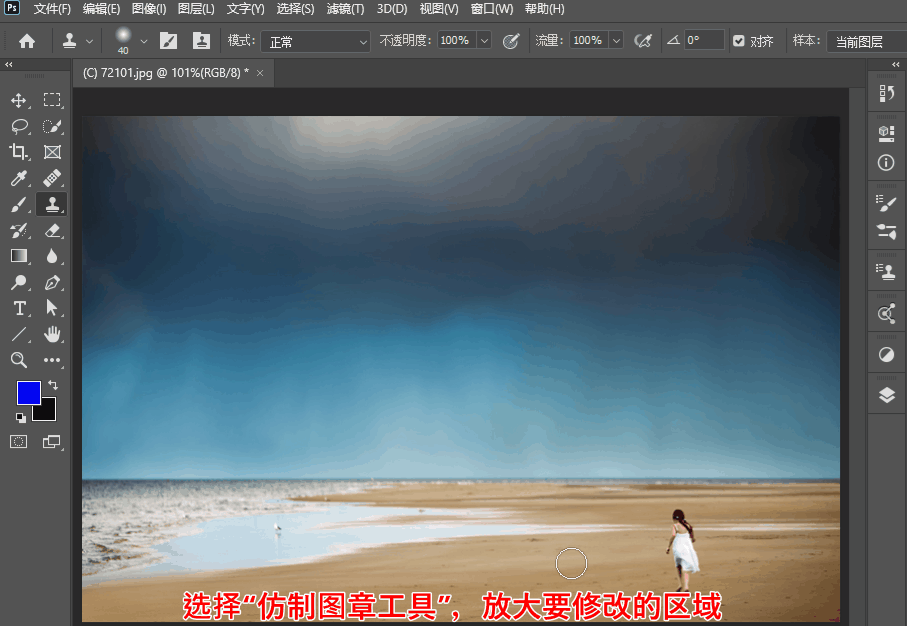The width and height of the screenshot is (907, 626).
Task: Open the 编辑(E) menu
Action: tap(101, 9)
